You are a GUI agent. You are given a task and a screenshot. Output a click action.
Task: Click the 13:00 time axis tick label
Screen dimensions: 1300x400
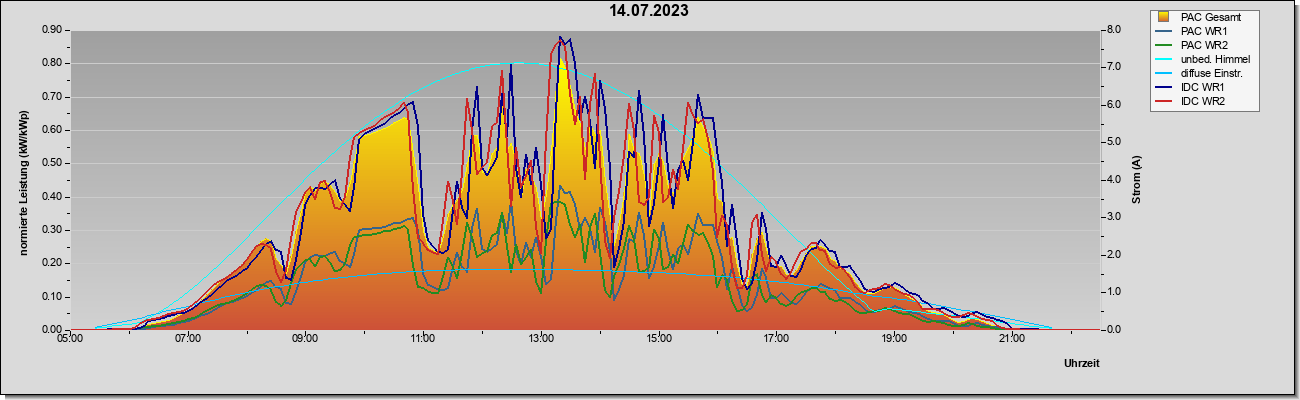541,339
